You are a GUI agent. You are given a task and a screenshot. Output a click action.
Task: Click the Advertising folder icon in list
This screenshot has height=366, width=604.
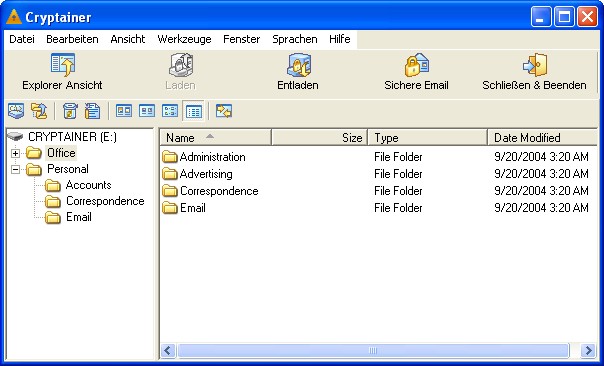(x=169, y=174)
